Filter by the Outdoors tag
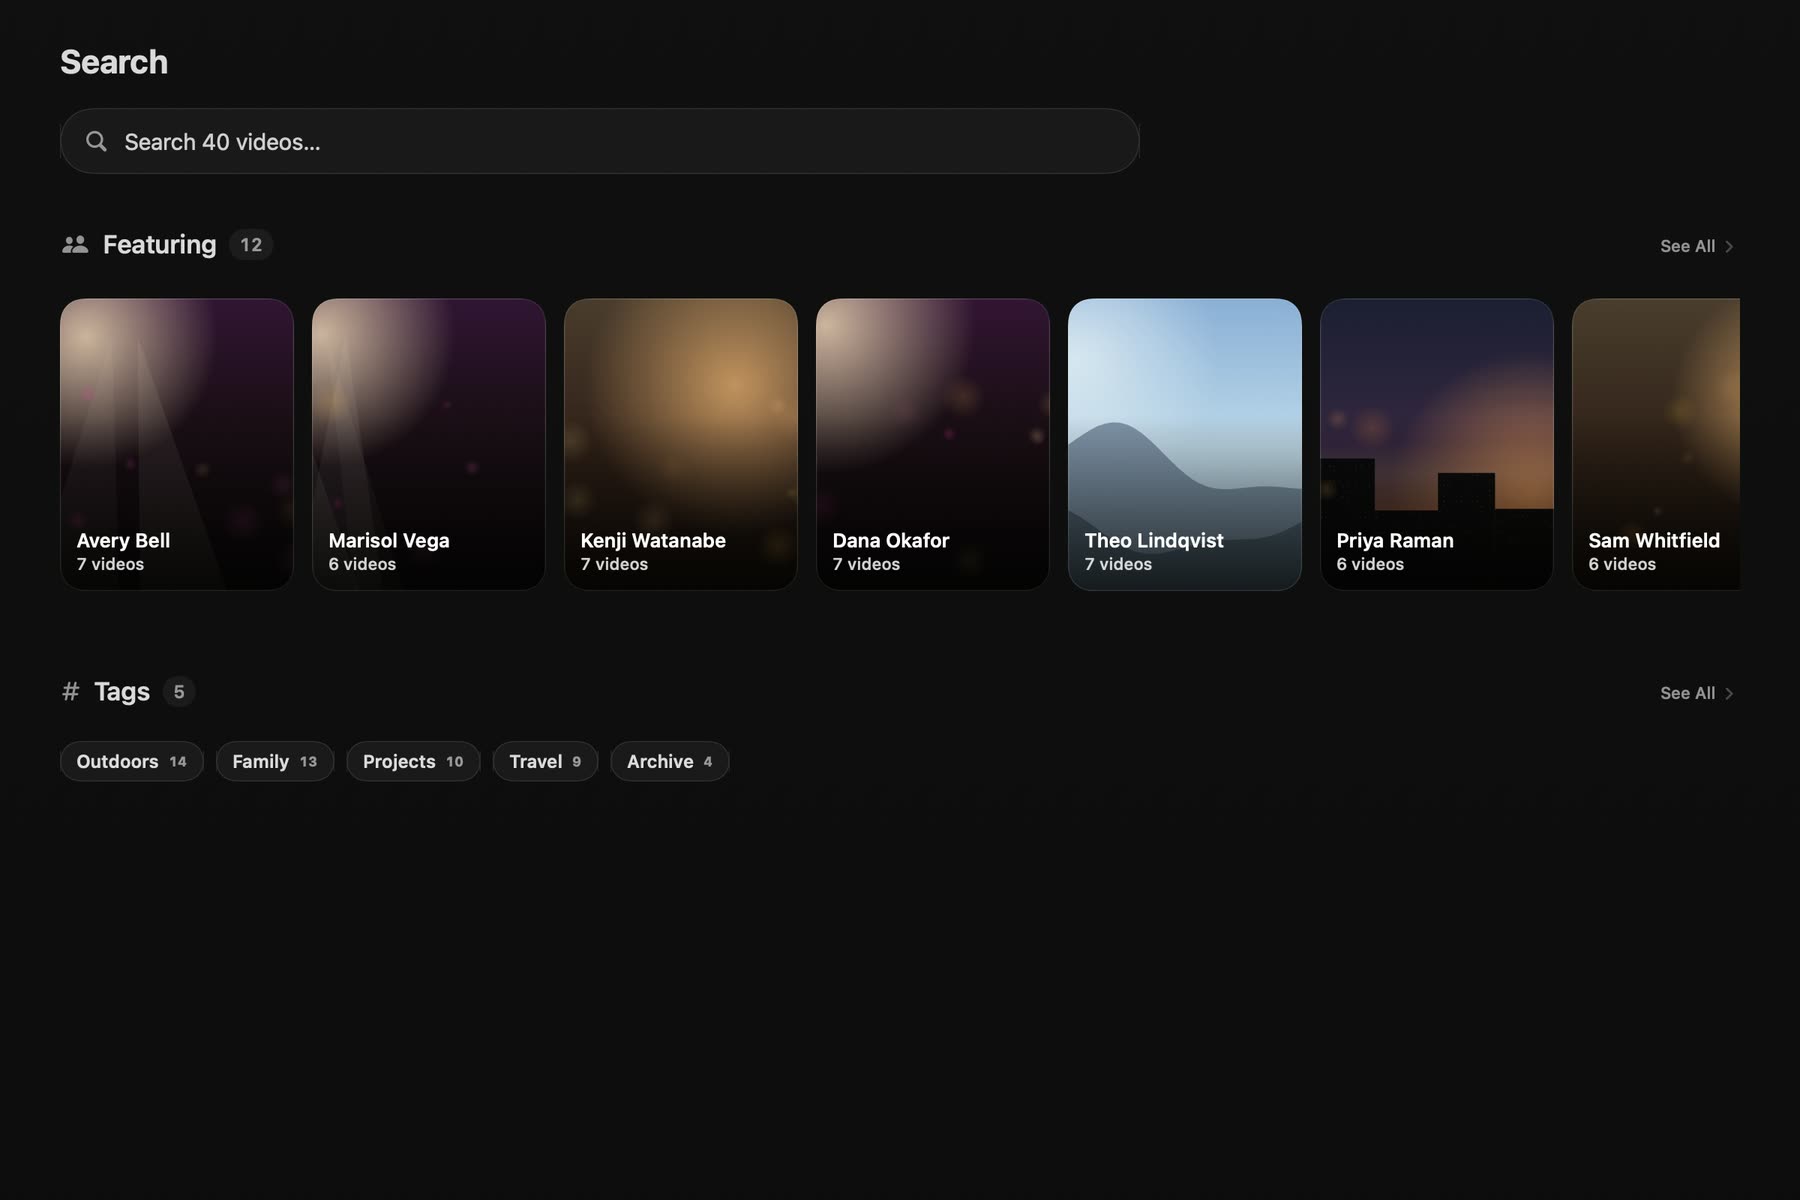The image size is (1800, 1200). (x=132, y=761)
